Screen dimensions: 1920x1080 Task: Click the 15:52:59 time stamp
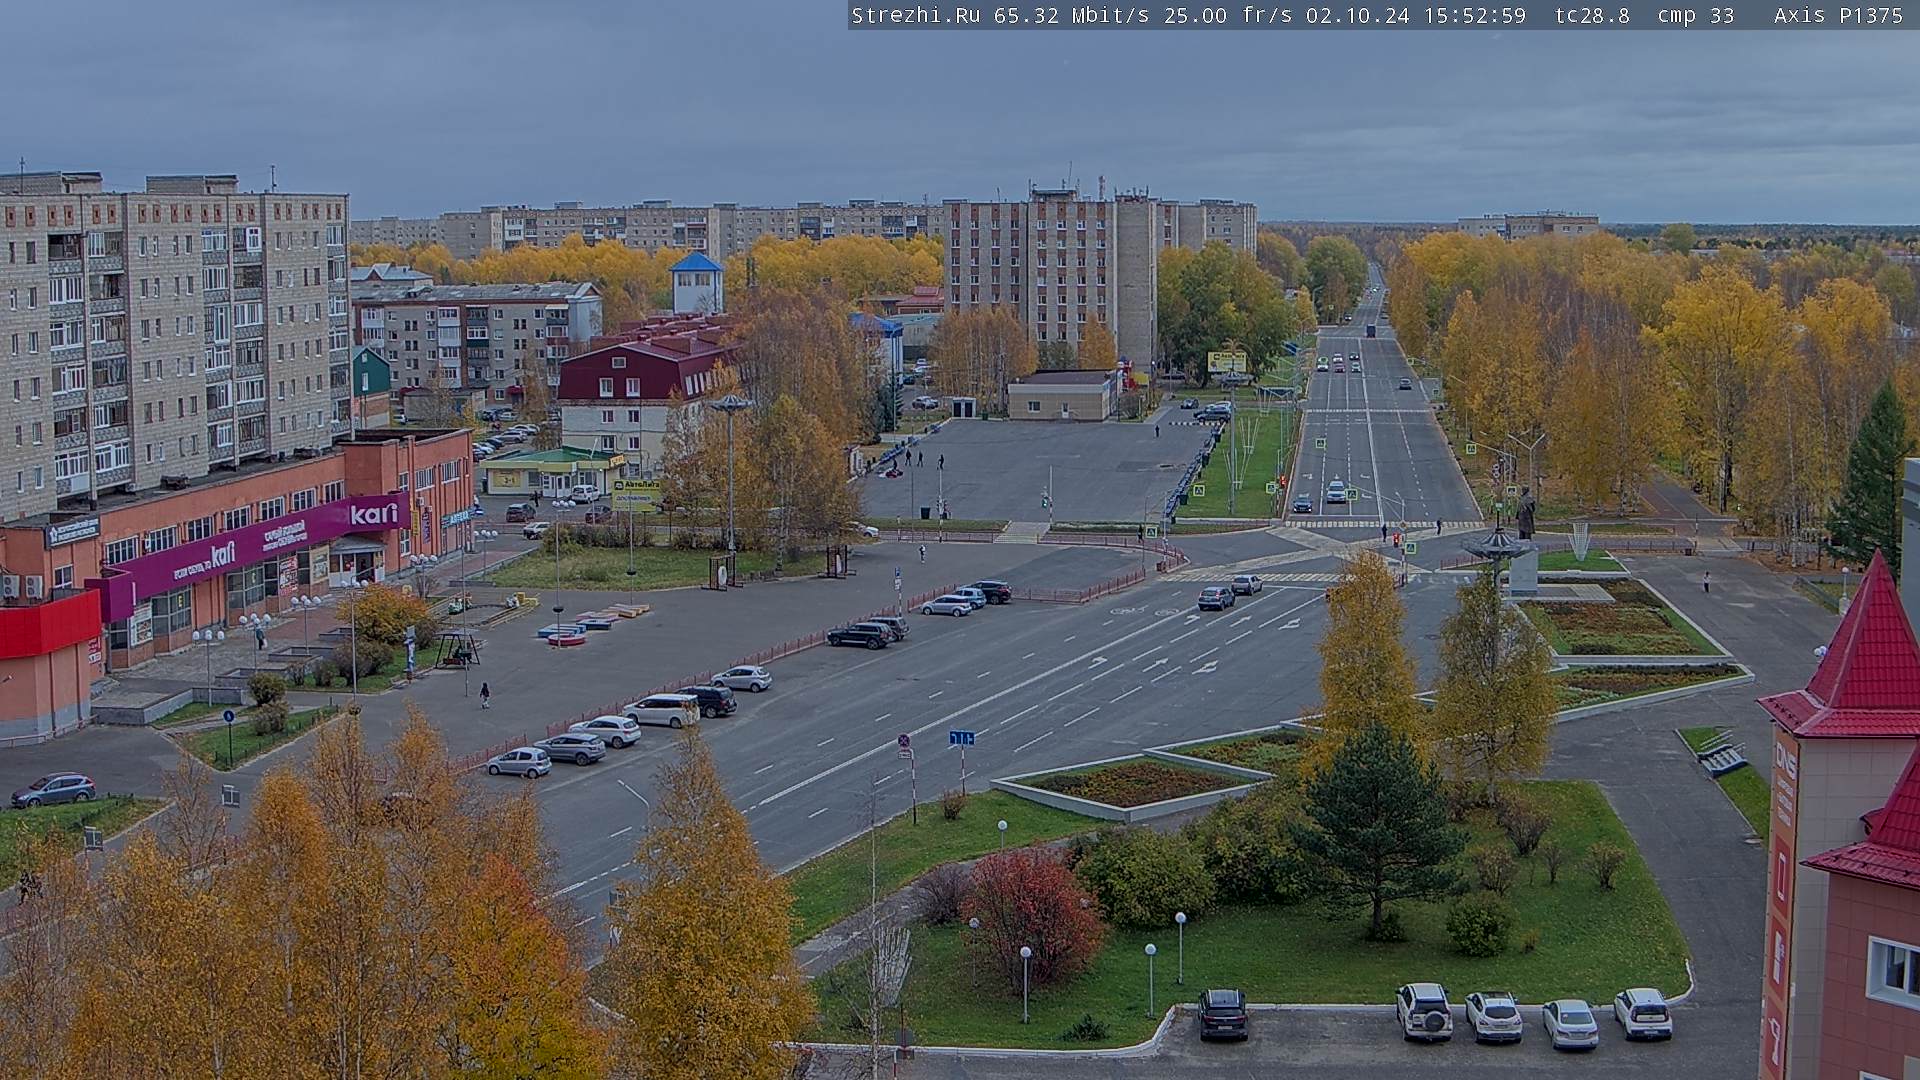pyautogui.click(x=1473, y=15)
